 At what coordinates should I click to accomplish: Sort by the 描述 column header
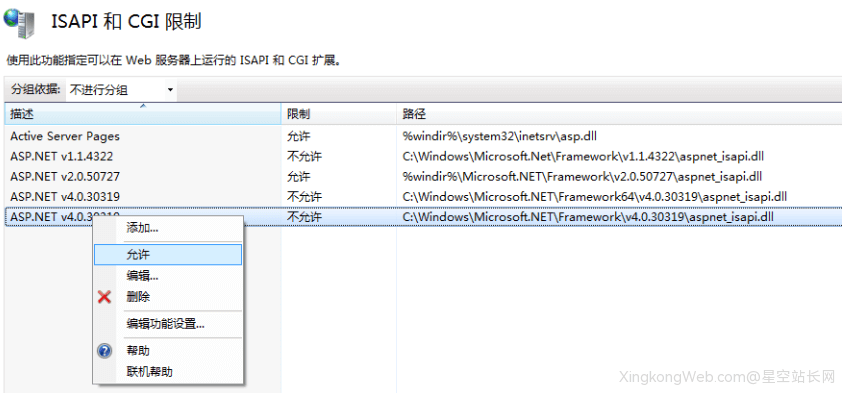click(142, 114)
